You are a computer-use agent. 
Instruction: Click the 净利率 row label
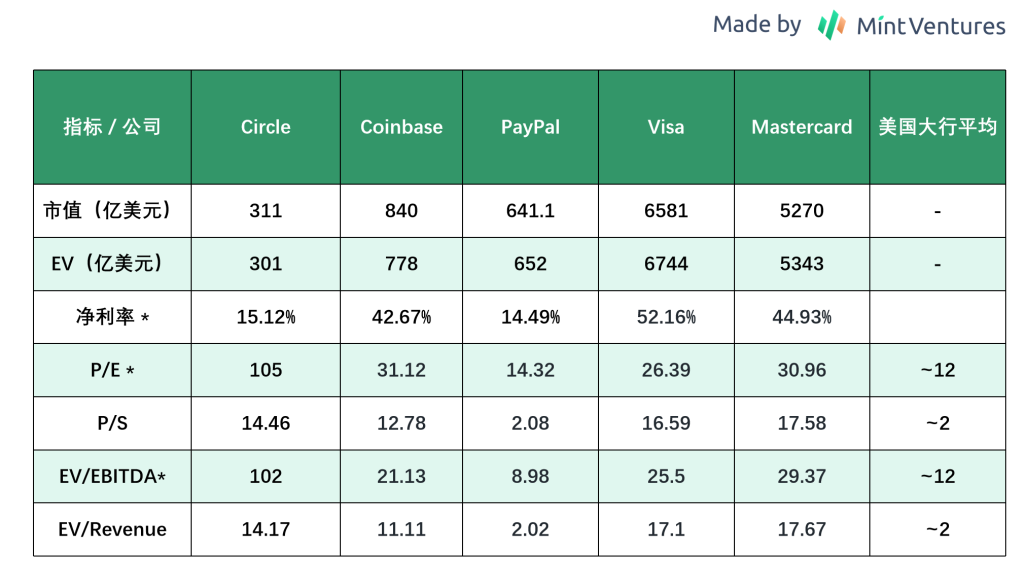tap(112, 317)
